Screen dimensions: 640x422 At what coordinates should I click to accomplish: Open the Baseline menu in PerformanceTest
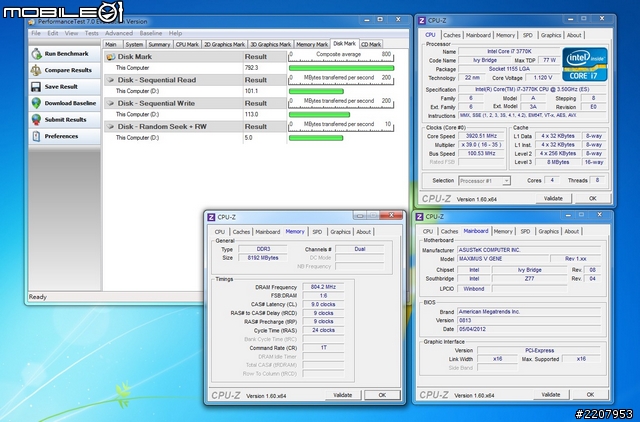click(151, 33)
